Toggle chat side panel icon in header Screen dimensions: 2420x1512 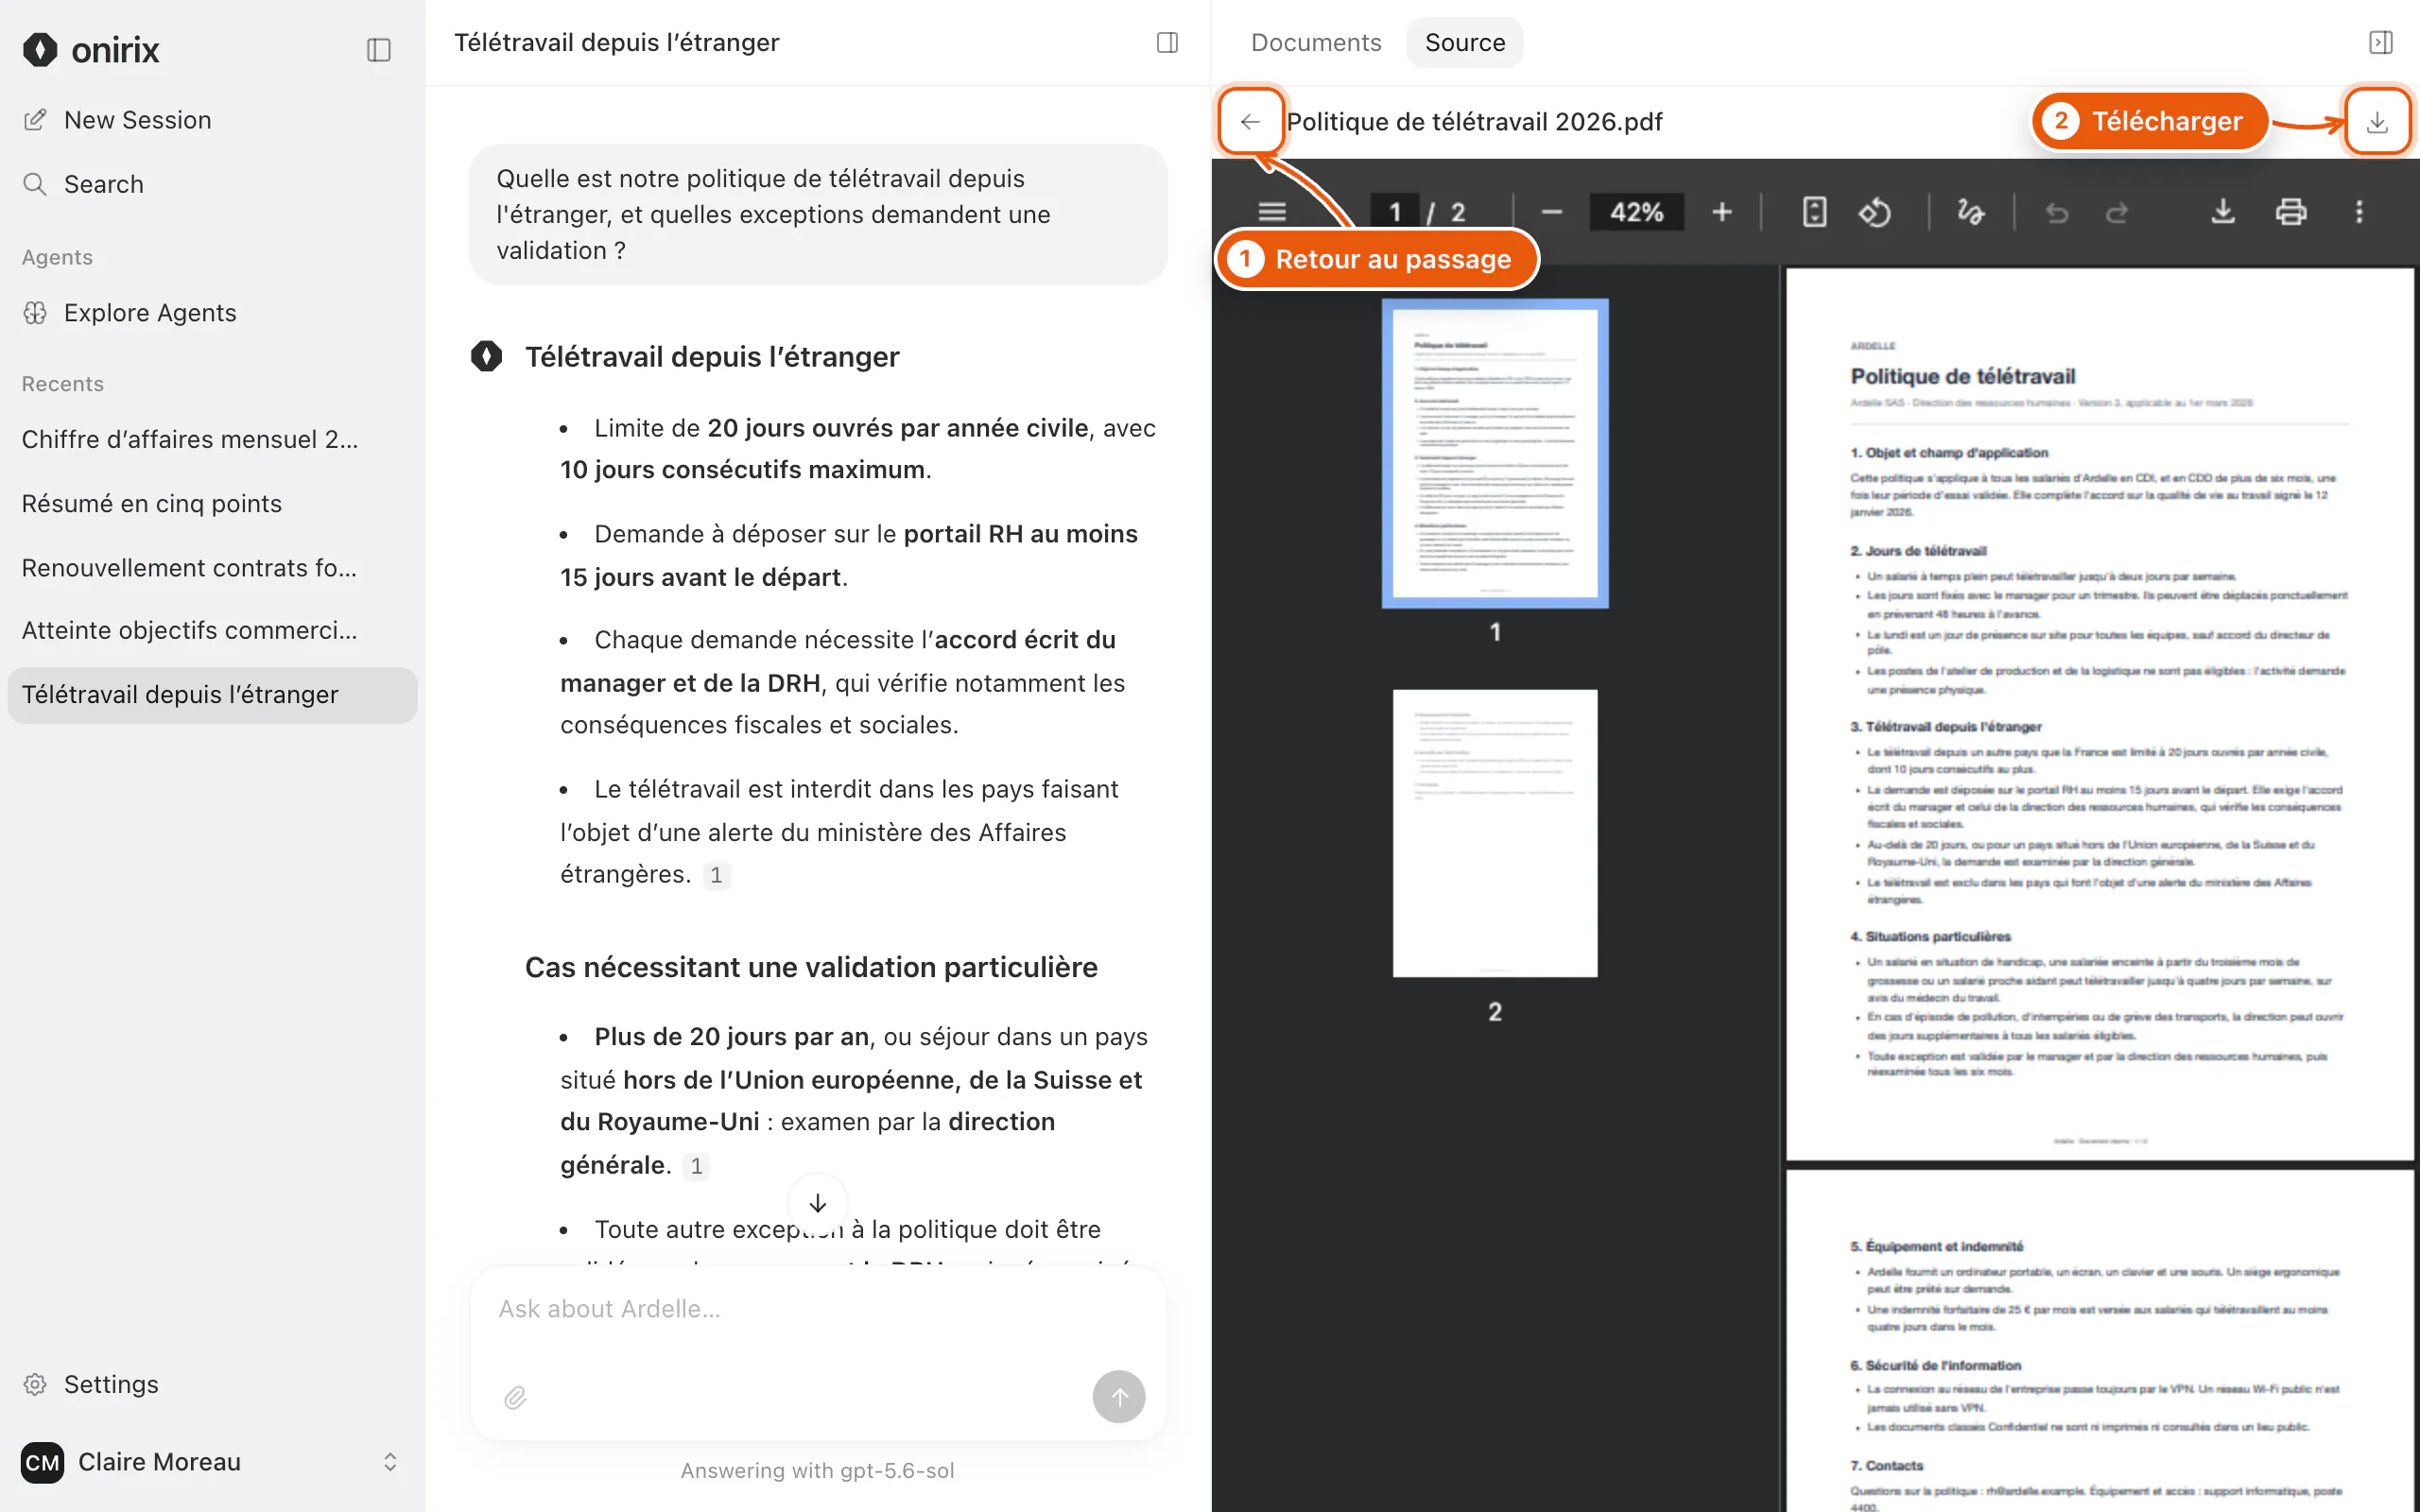click(x=1167, y=42)
